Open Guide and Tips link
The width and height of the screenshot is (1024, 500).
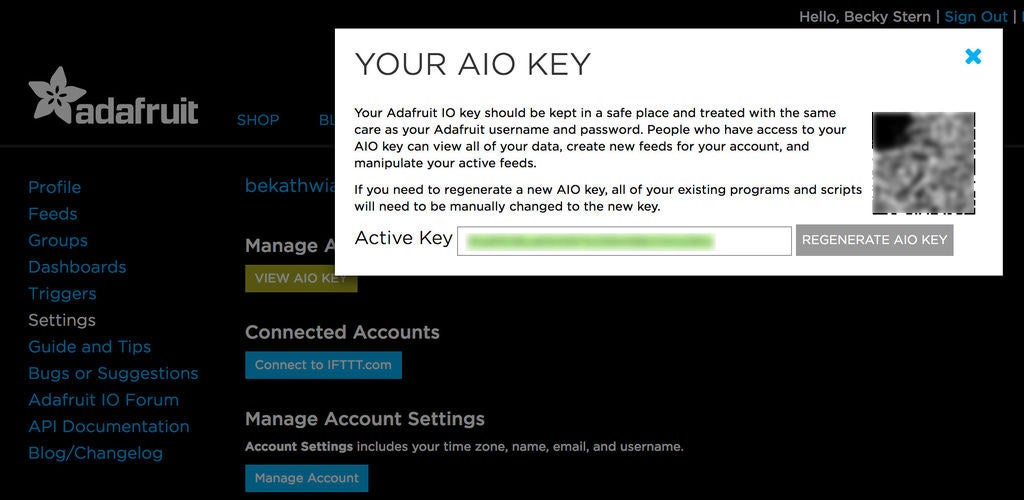pos(89,347)
